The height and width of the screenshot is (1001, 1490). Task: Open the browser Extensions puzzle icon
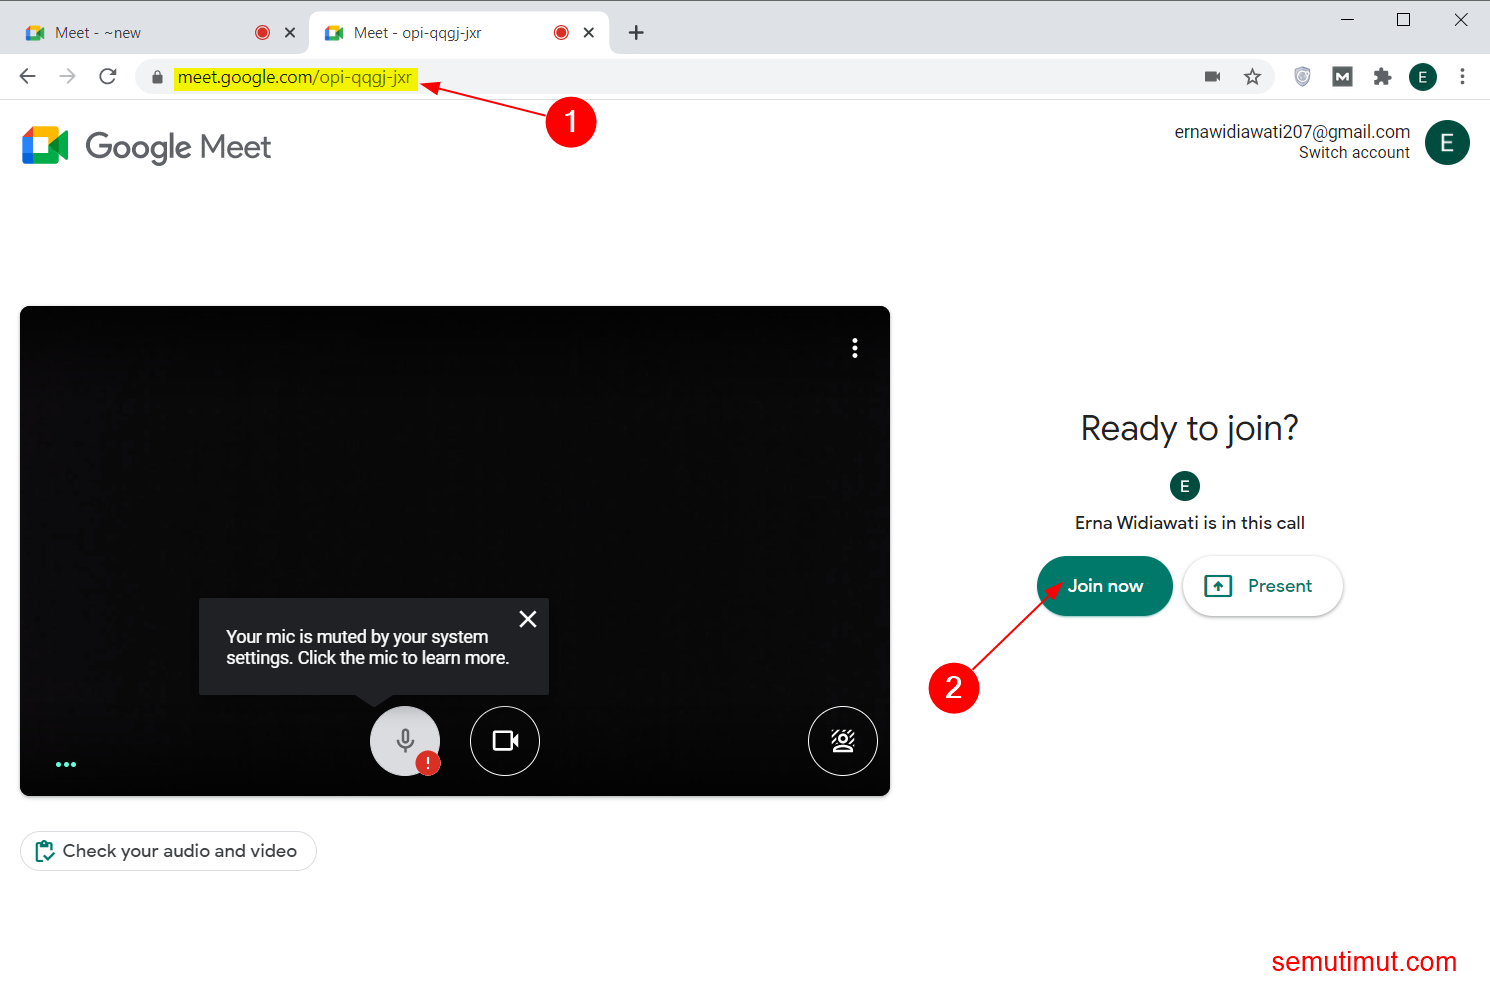[x=1382, y=76]
